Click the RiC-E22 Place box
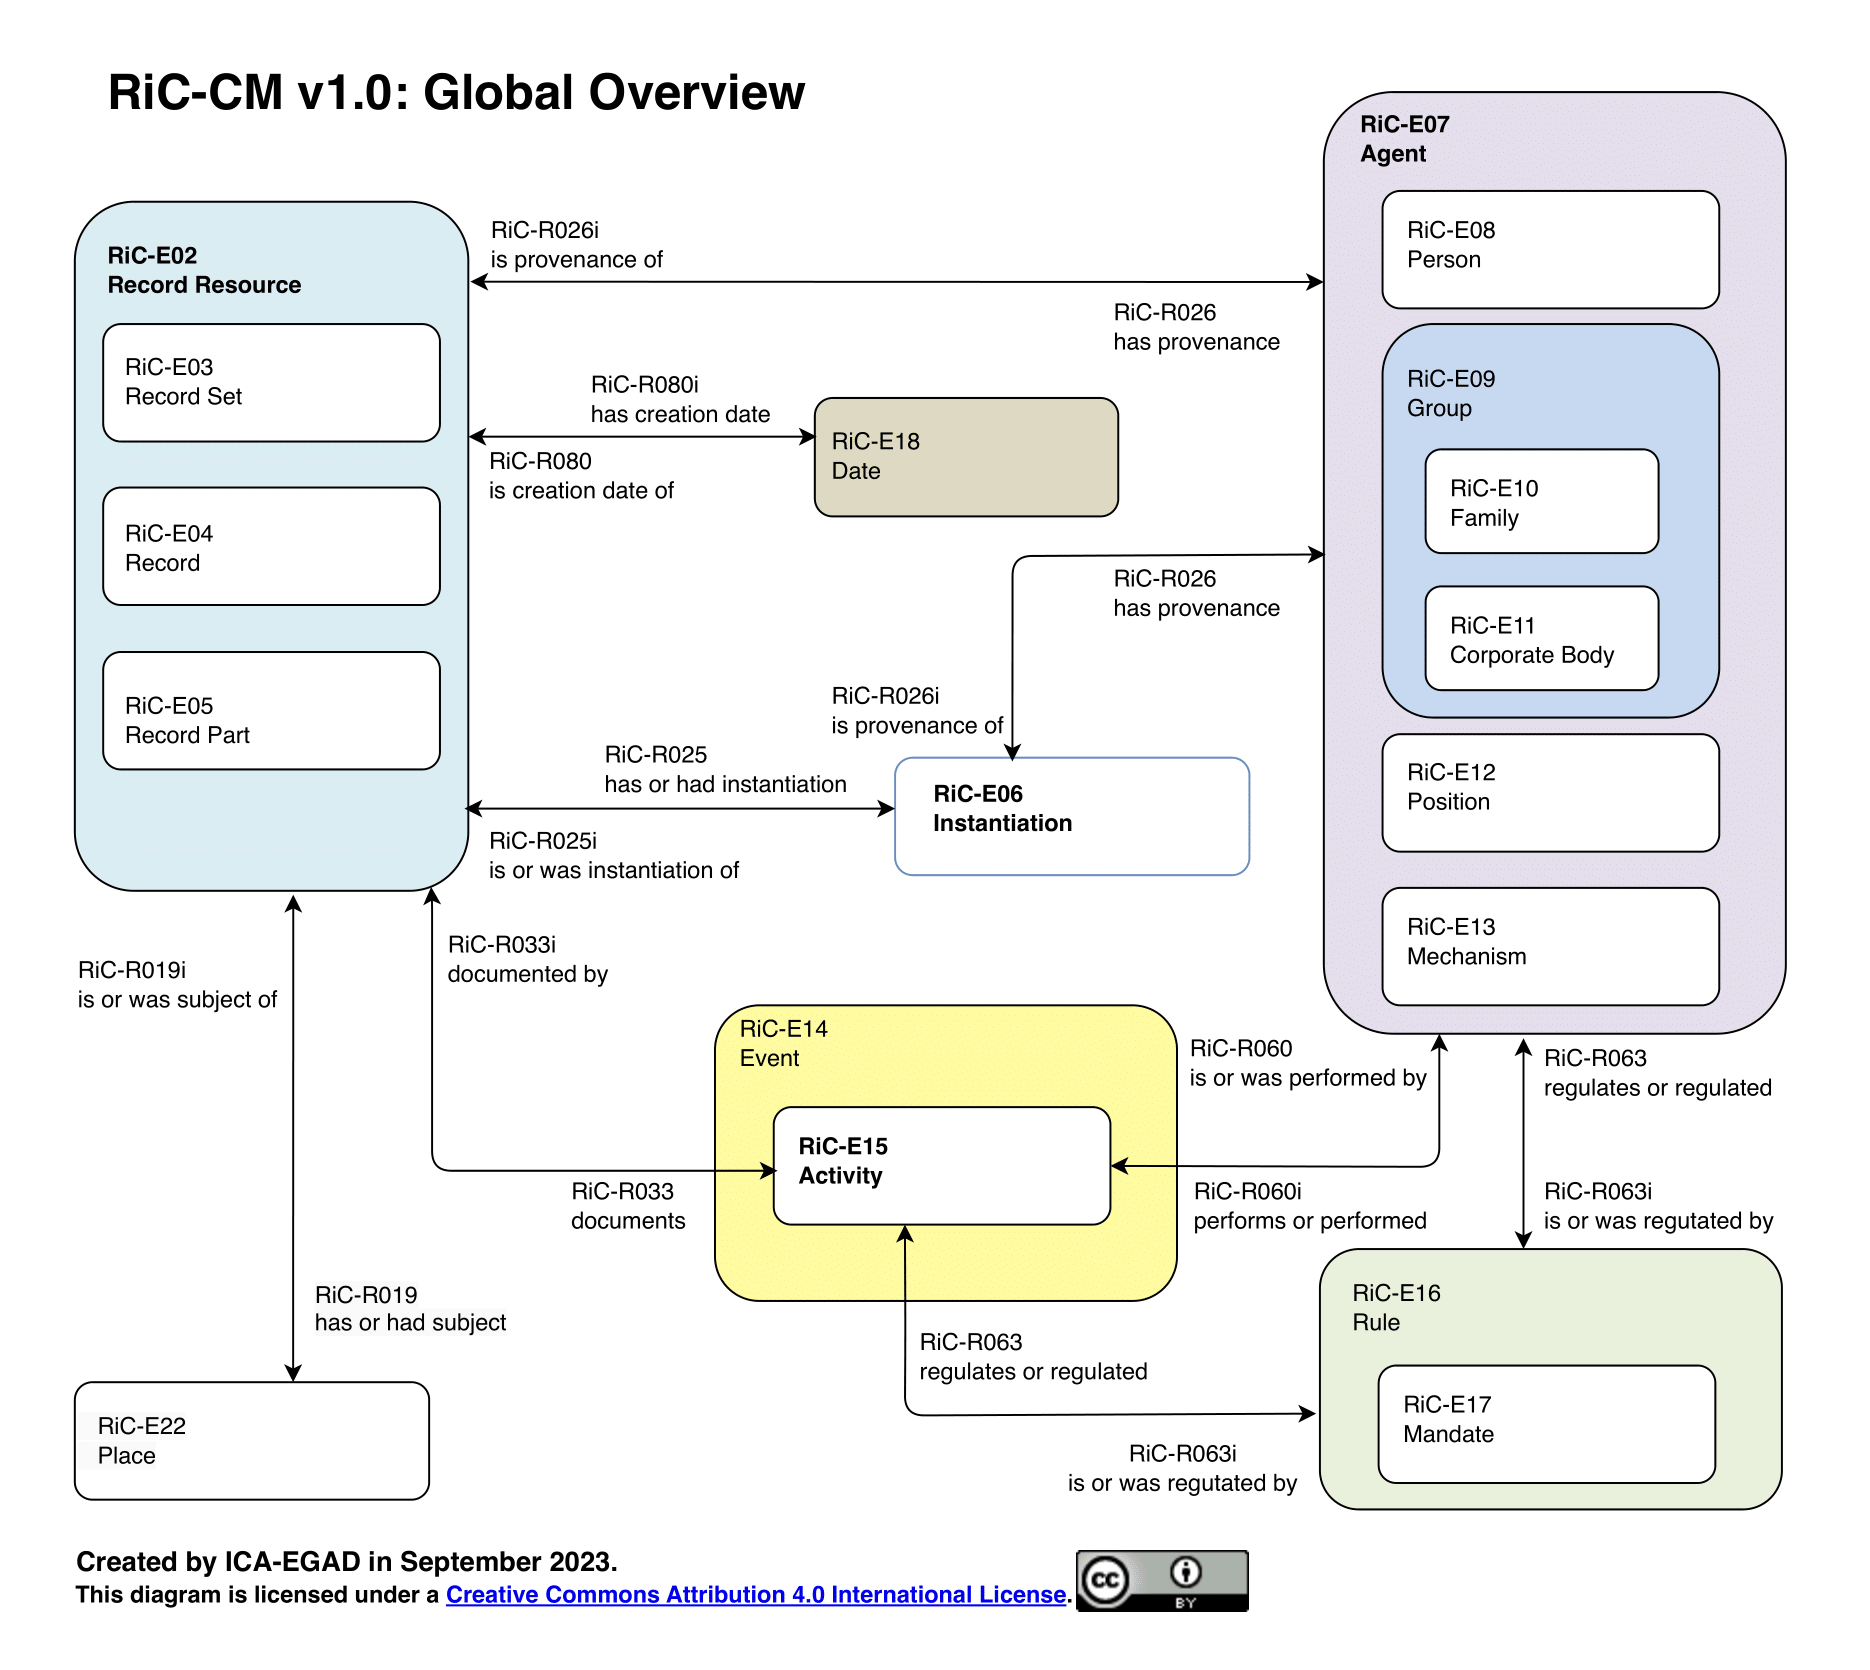1870x1670 pixels. pos(252,1441)
